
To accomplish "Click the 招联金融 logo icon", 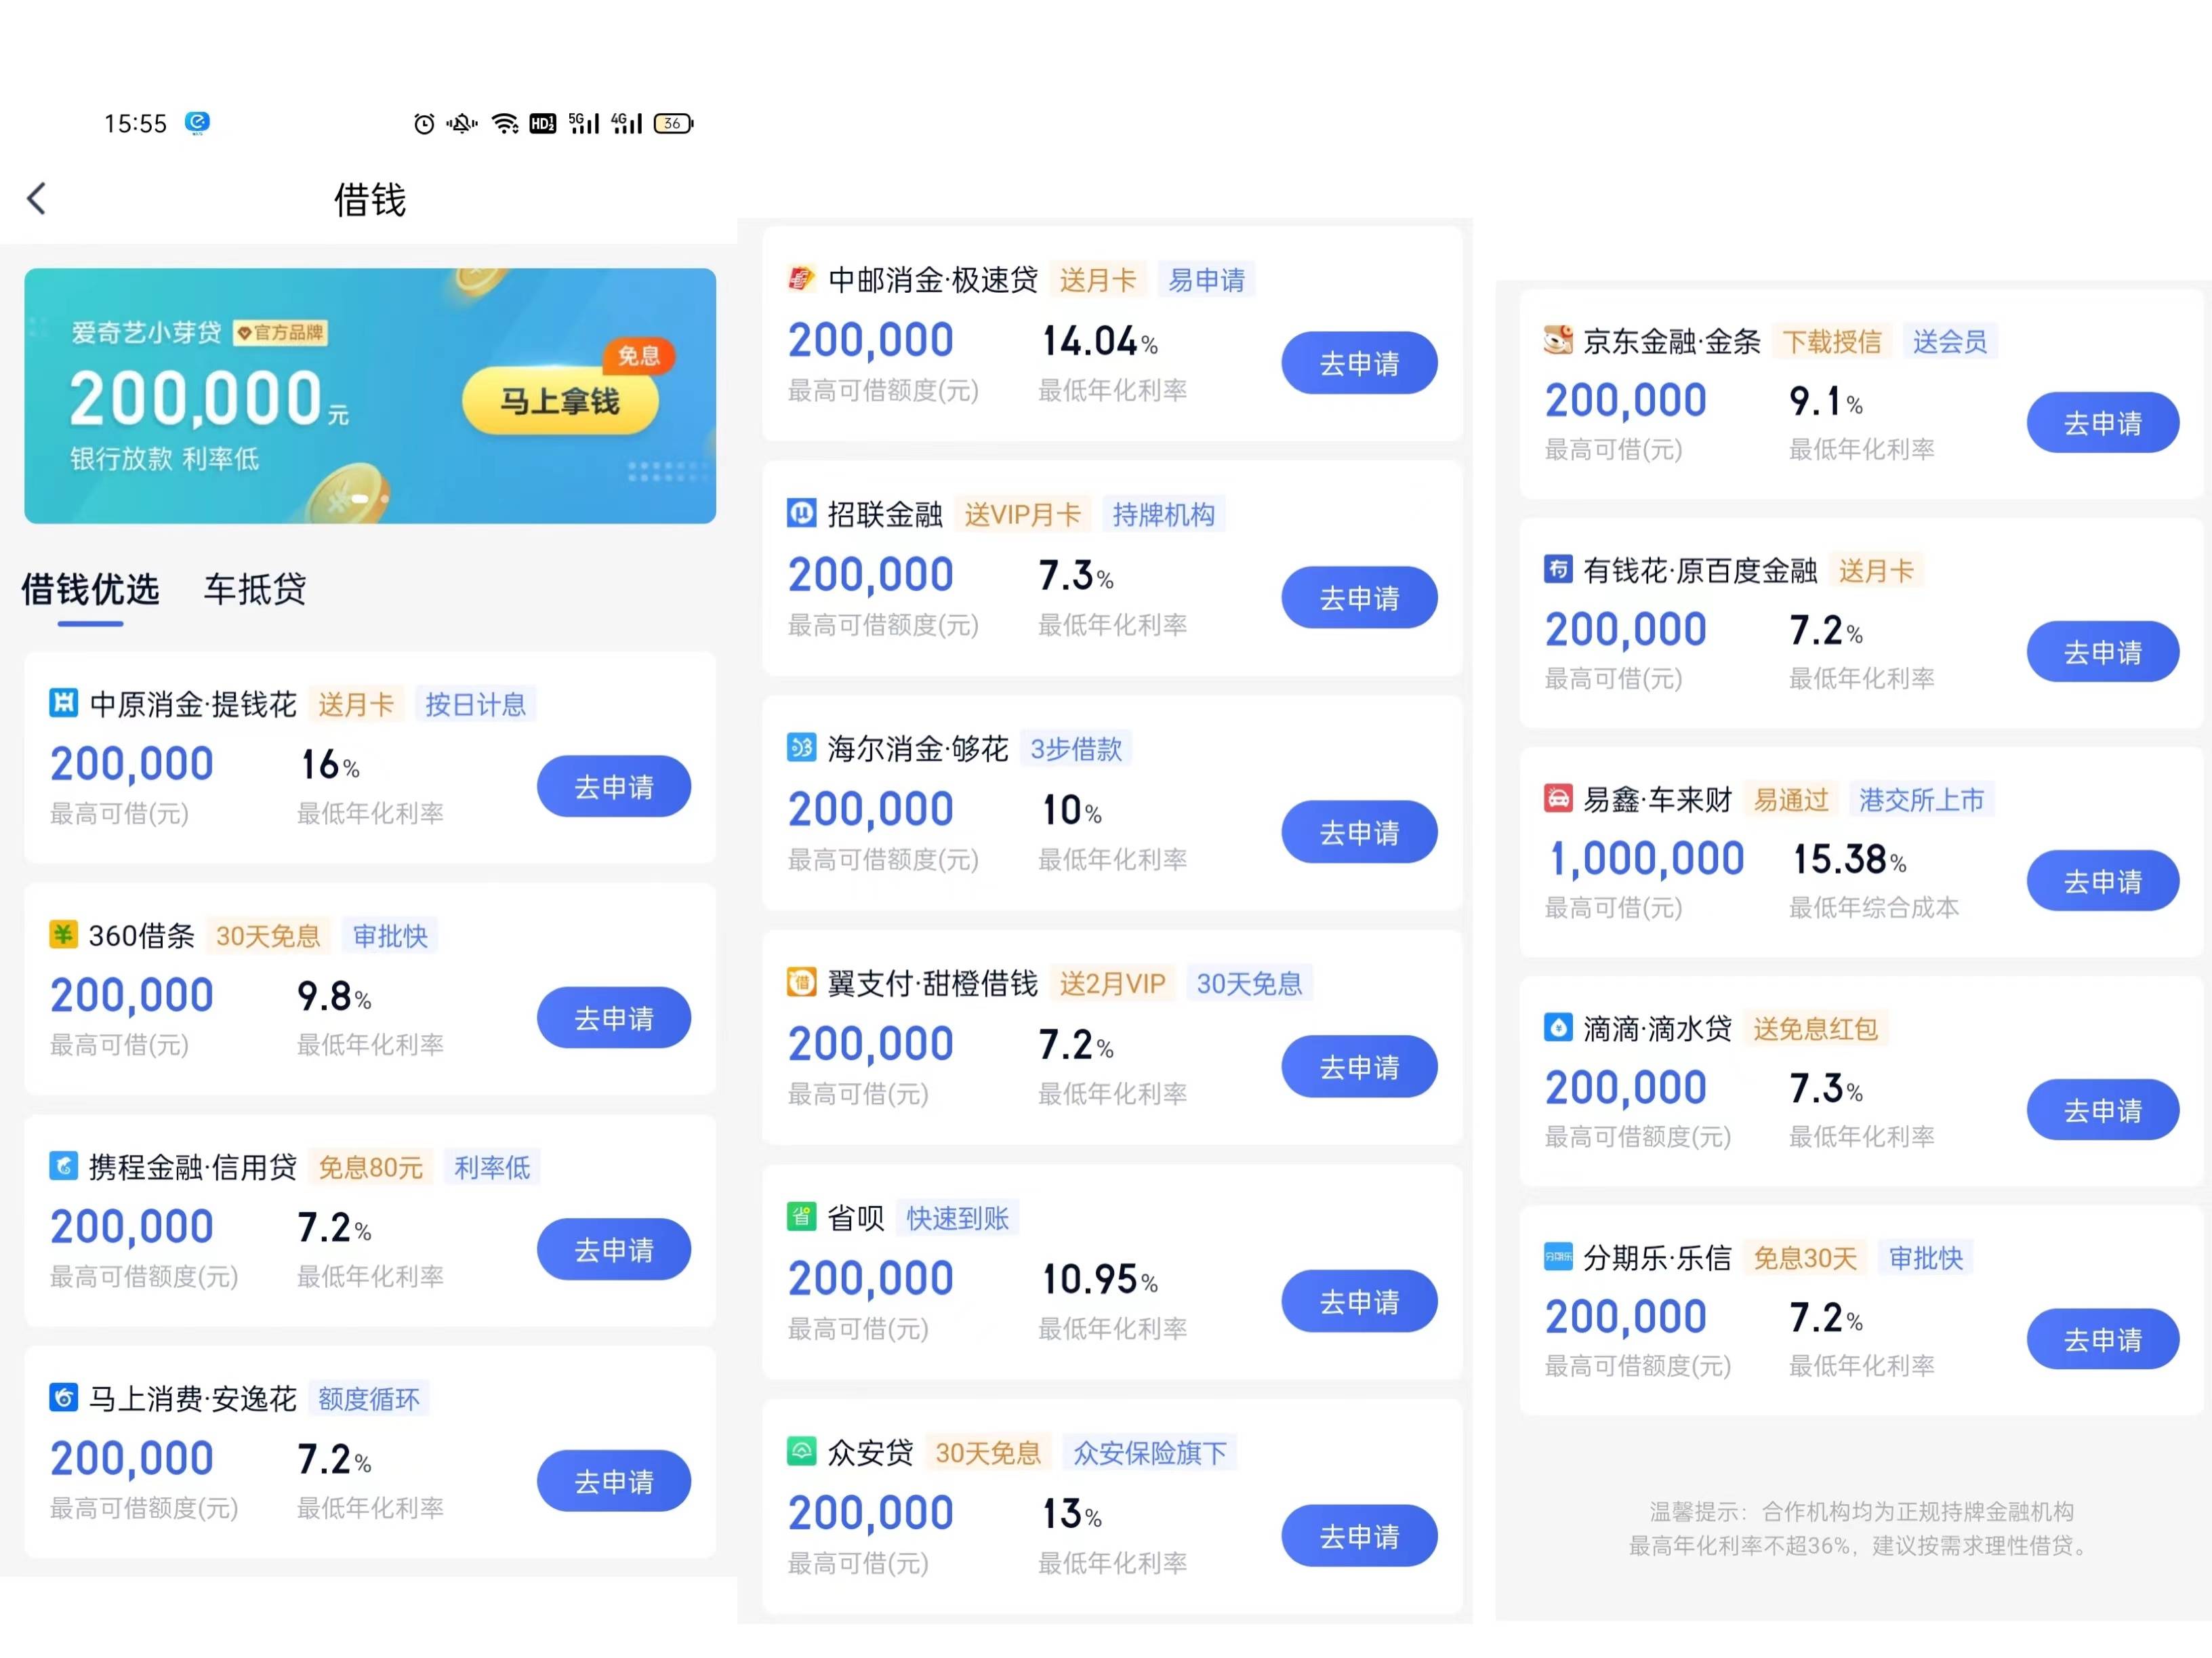I will point(801,514).
